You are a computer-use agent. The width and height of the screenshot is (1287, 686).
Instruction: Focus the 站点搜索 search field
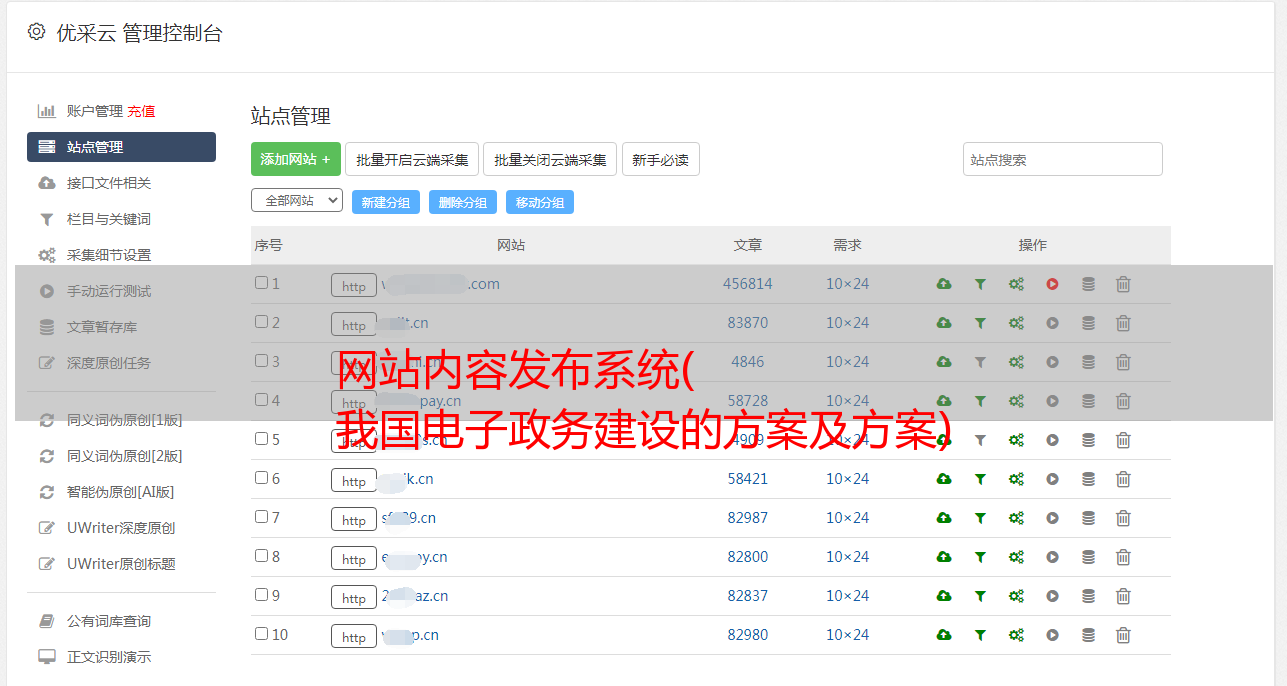point(1063,159)
